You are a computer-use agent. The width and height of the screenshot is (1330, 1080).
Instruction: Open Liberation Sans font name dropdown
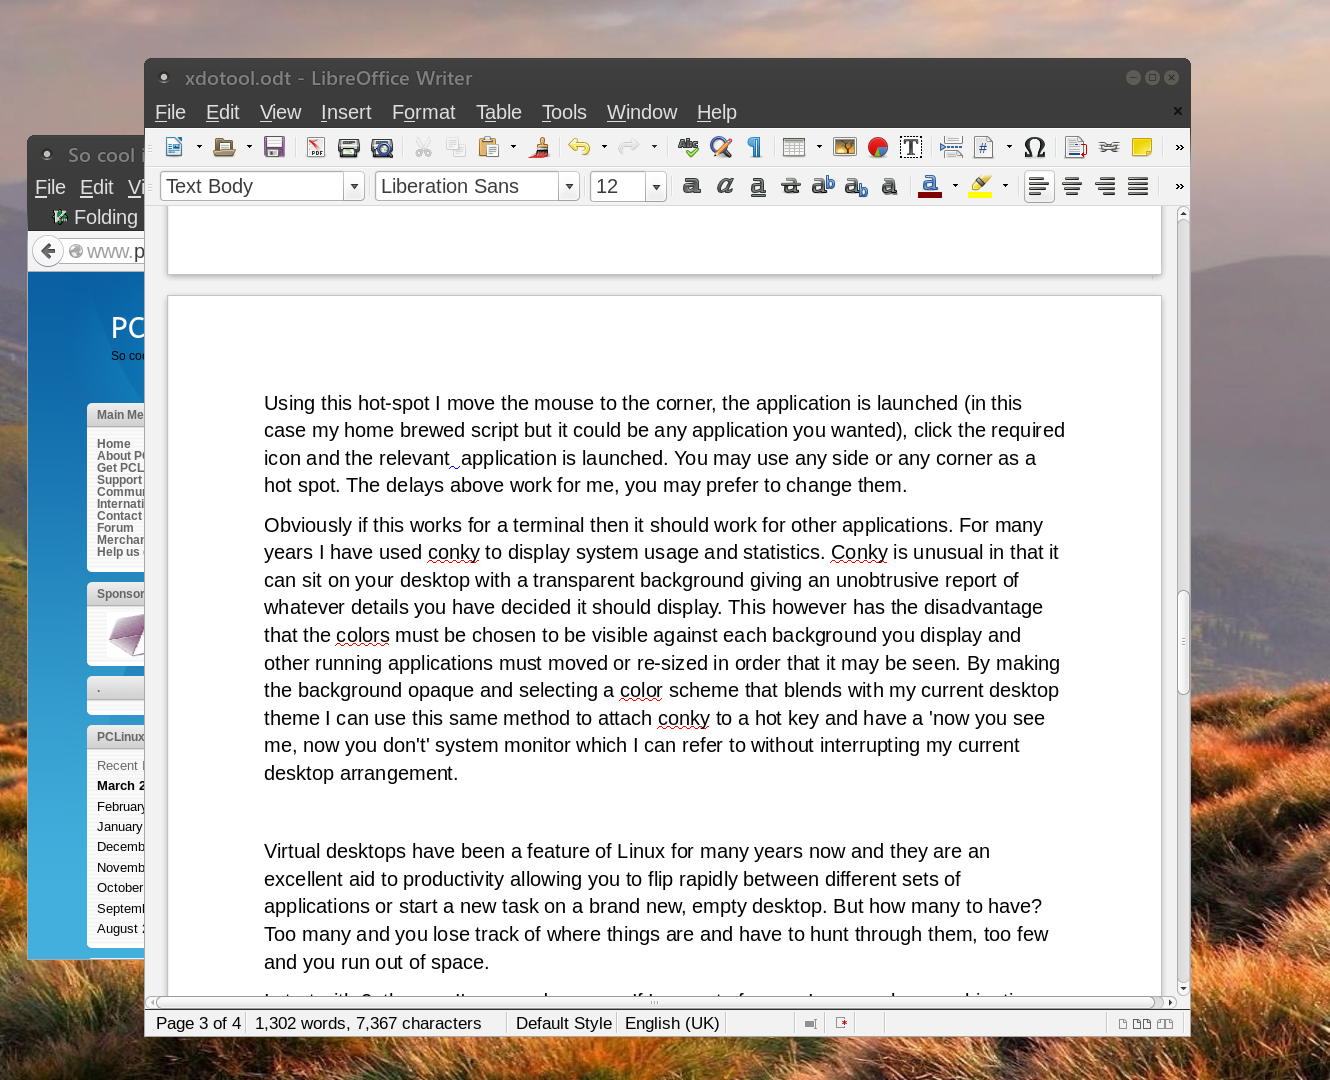(569, 186)
